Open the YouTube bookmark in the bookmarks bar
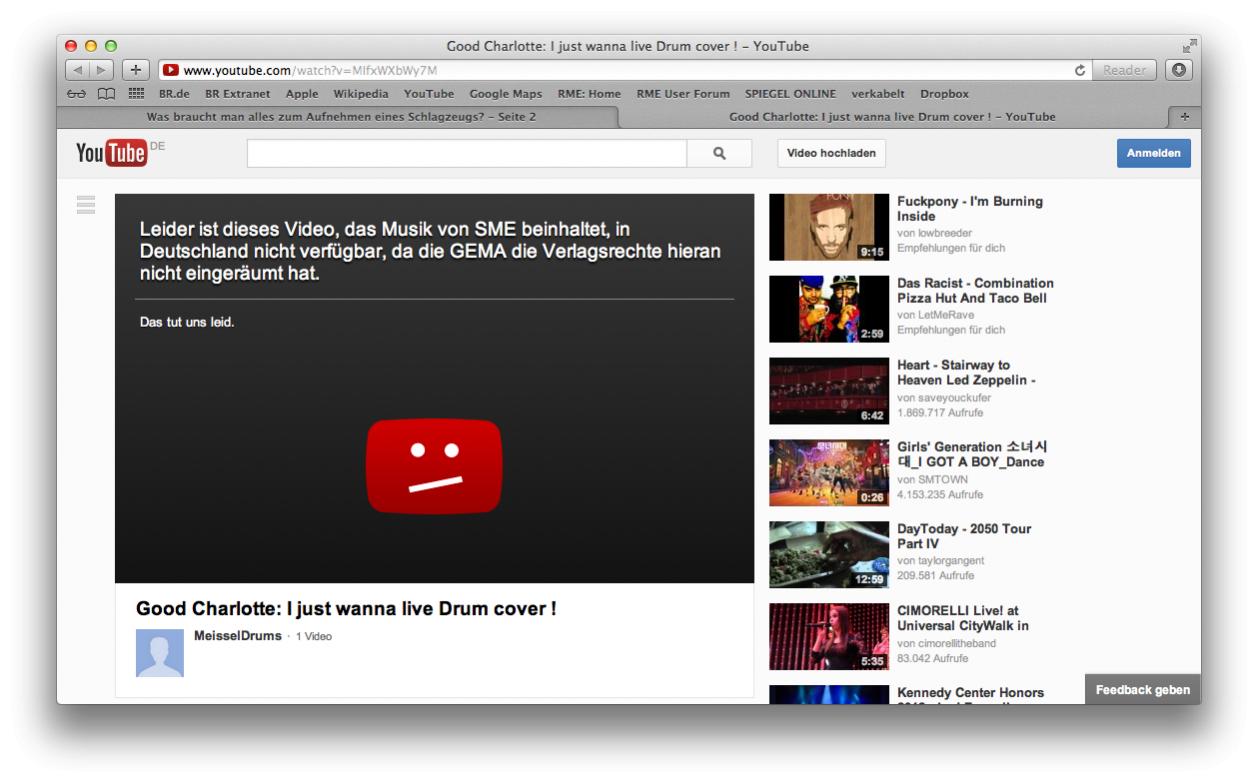This screenshot has width=1258, height=783. pyautogui.click(x=429, y=94)
